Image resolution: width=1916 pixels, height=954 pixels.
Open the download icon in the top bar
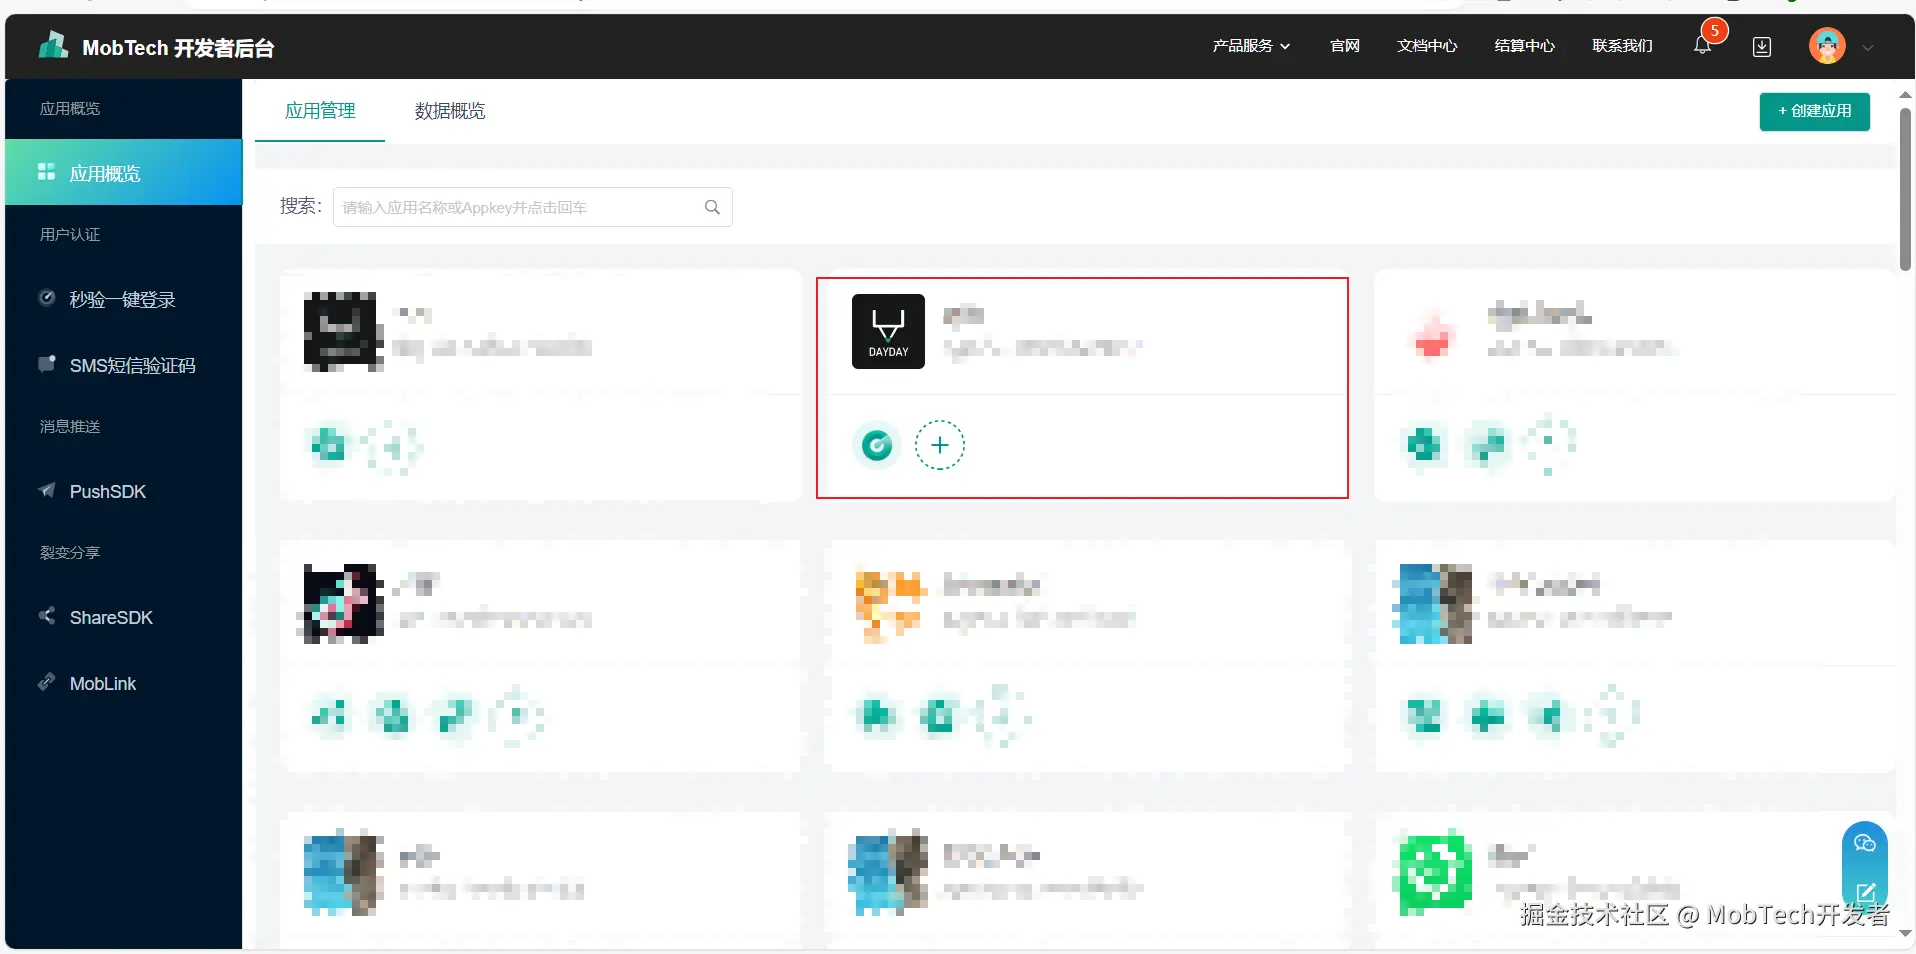1762,47
